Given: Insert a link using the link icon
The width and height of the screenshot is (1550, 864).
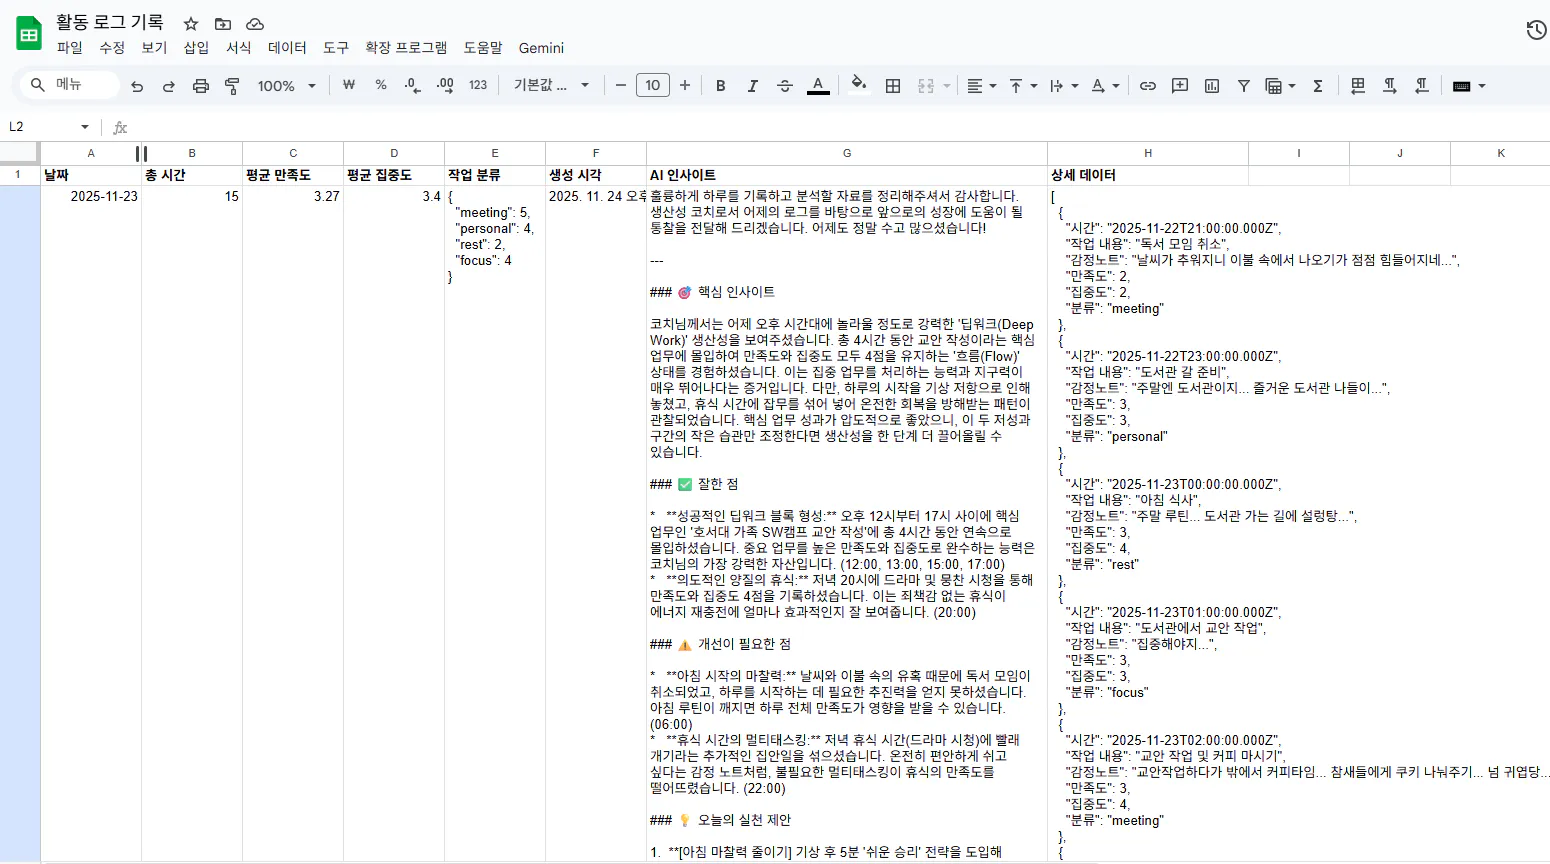Looking at the screenshot, I should coord(1148,85).
